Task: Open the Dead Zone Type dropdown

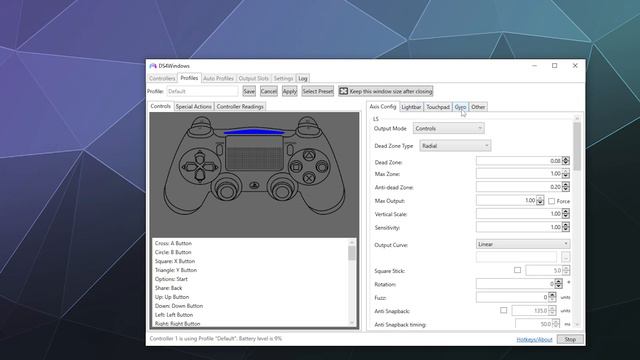Action: tap(455, 146)
